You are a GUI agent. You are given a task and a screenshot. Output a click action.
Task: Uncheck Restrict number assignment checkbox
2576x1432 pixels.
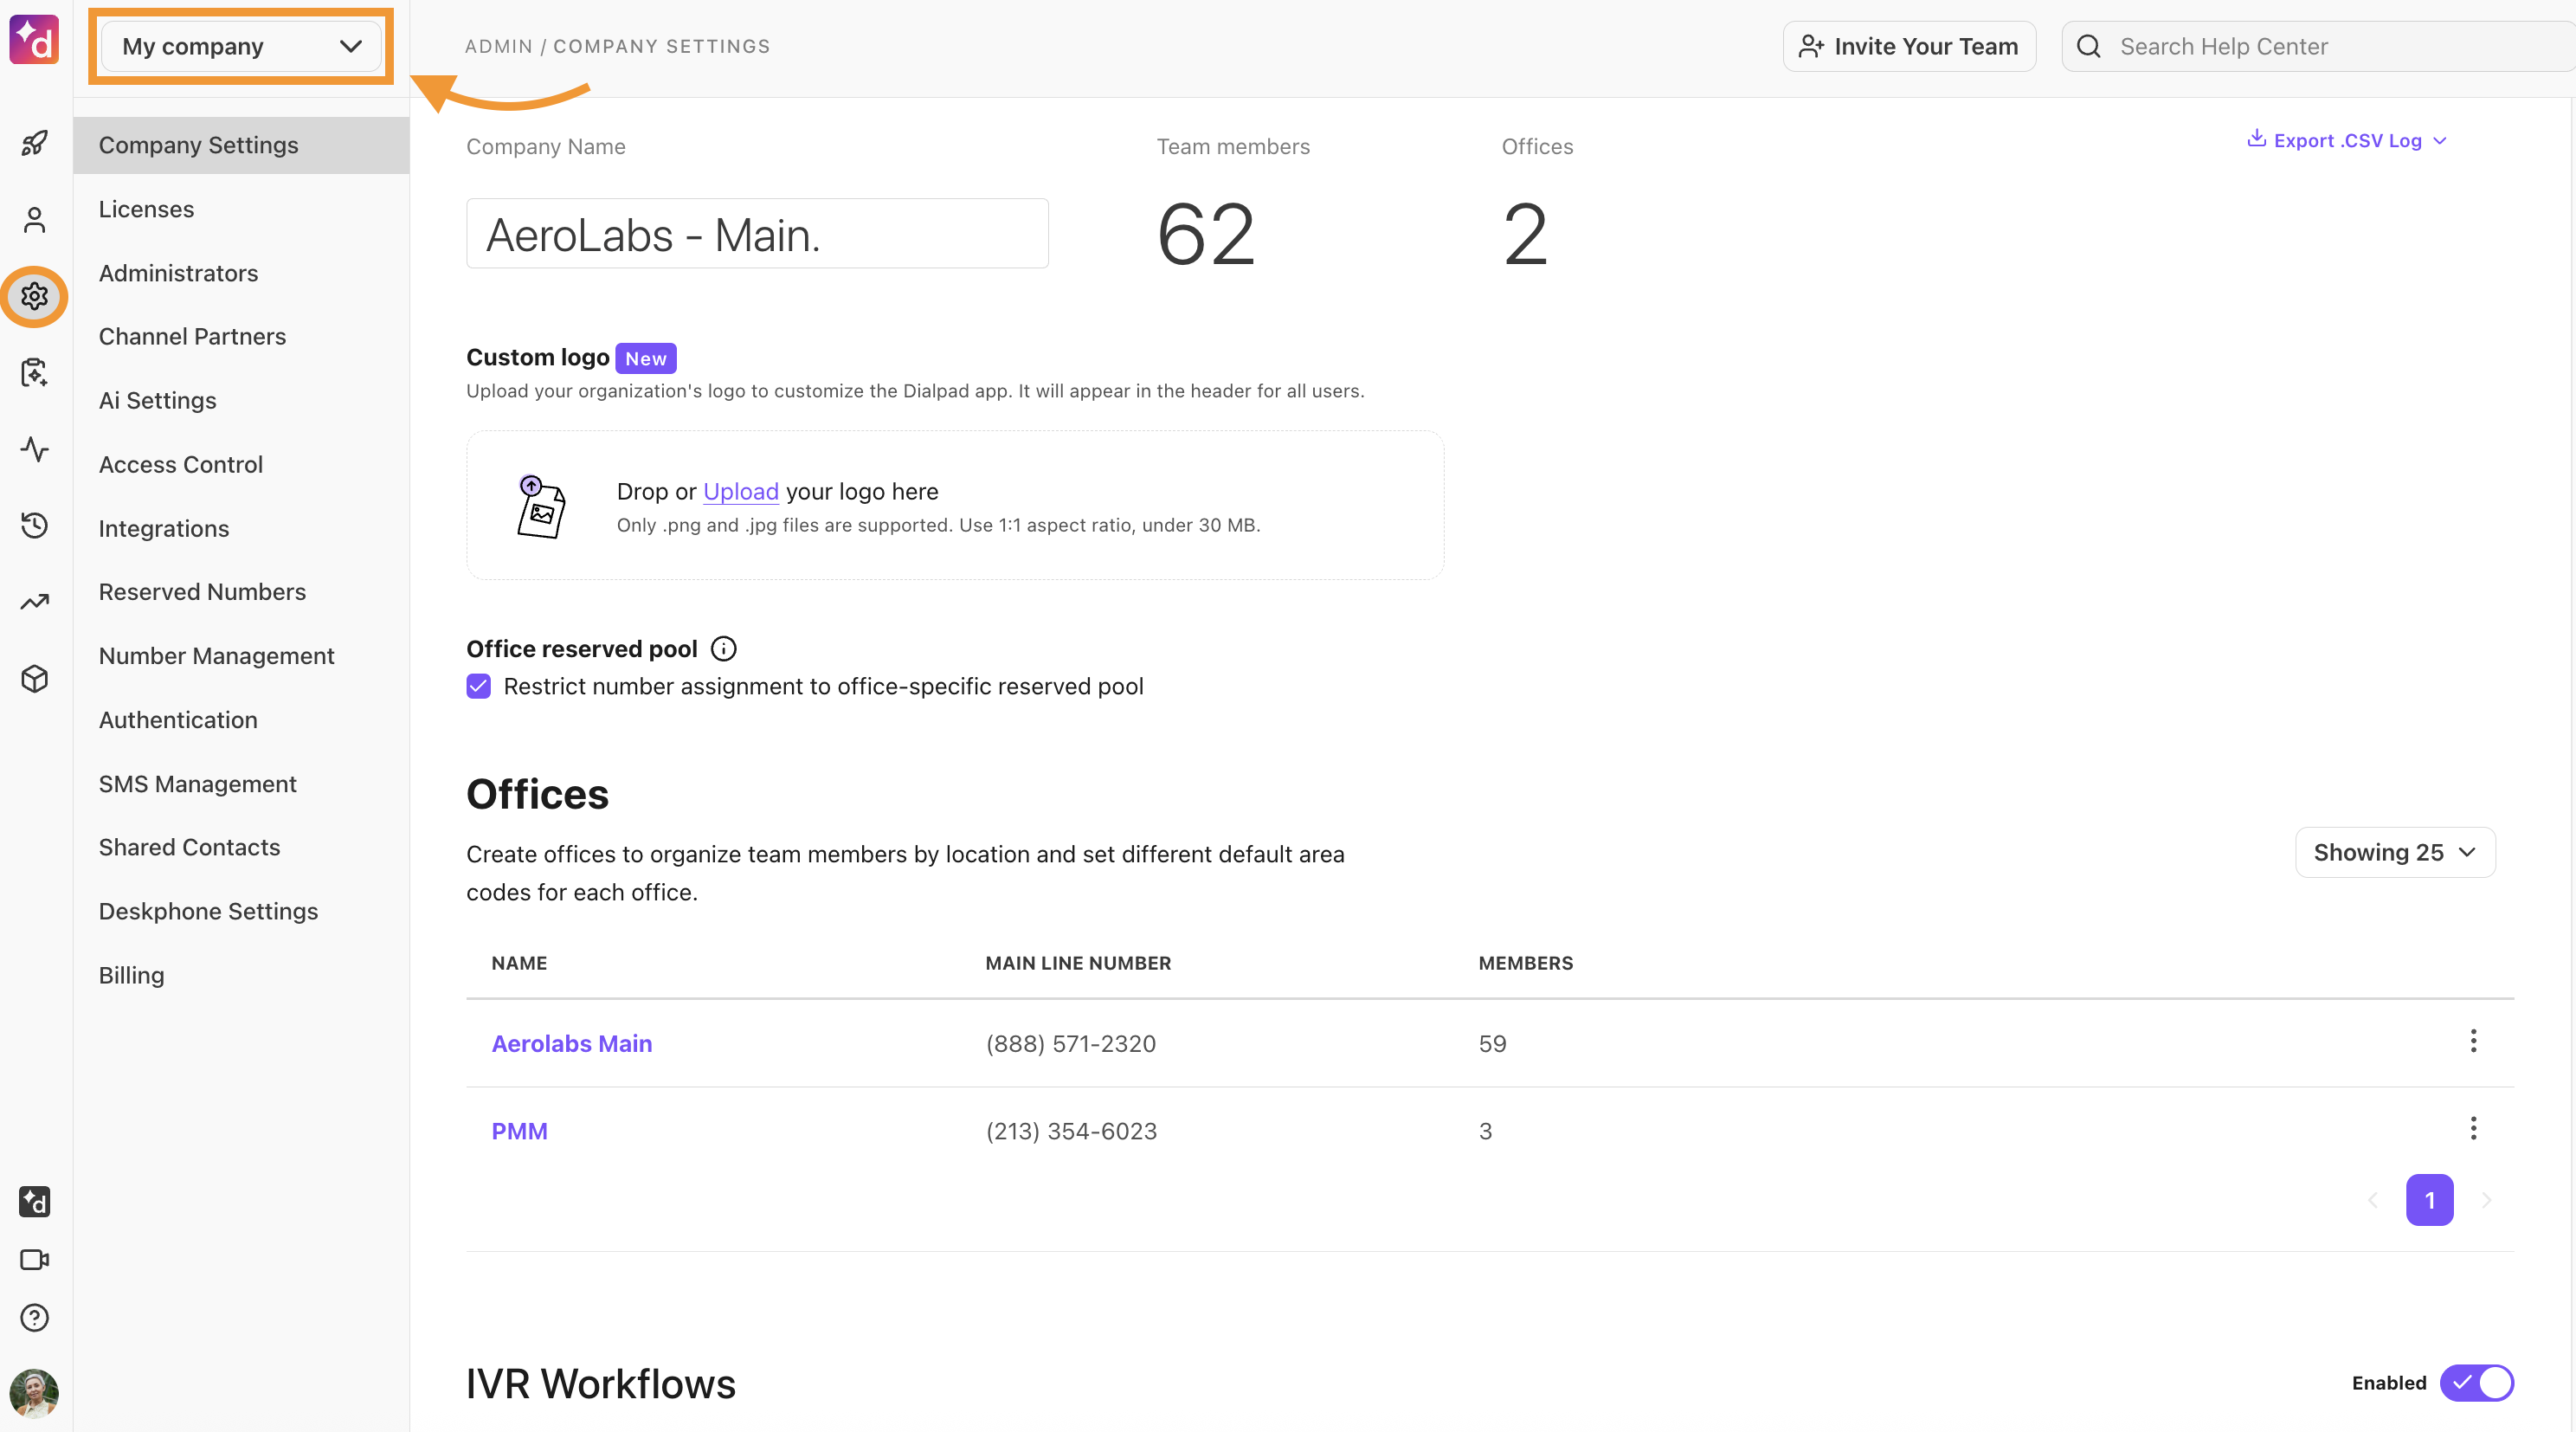tap(479, 686)
